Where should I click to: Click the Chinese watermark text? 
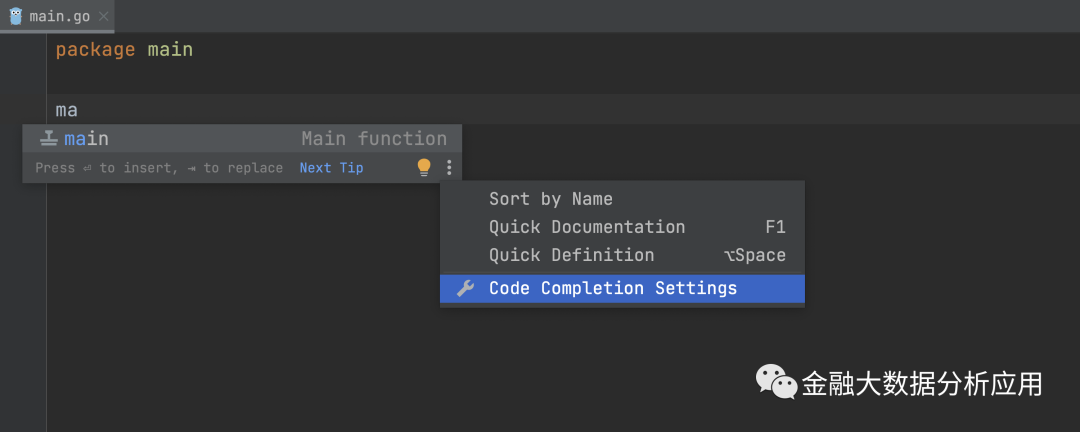(921, 383)
